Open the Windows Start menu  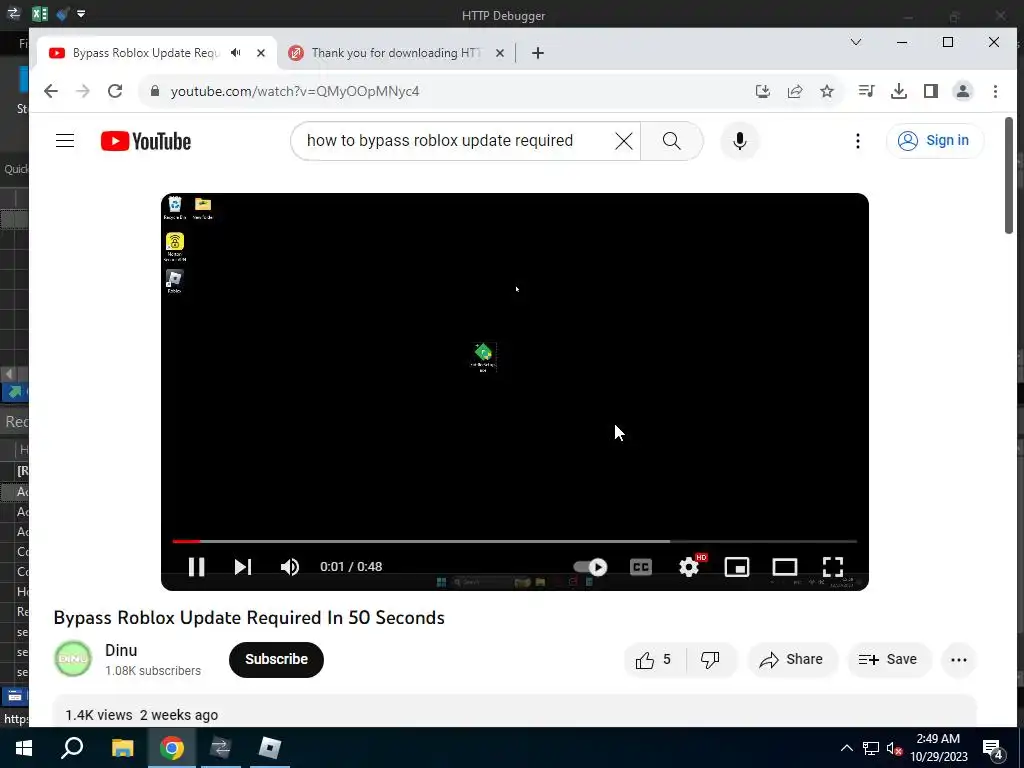tap(24, 748)
